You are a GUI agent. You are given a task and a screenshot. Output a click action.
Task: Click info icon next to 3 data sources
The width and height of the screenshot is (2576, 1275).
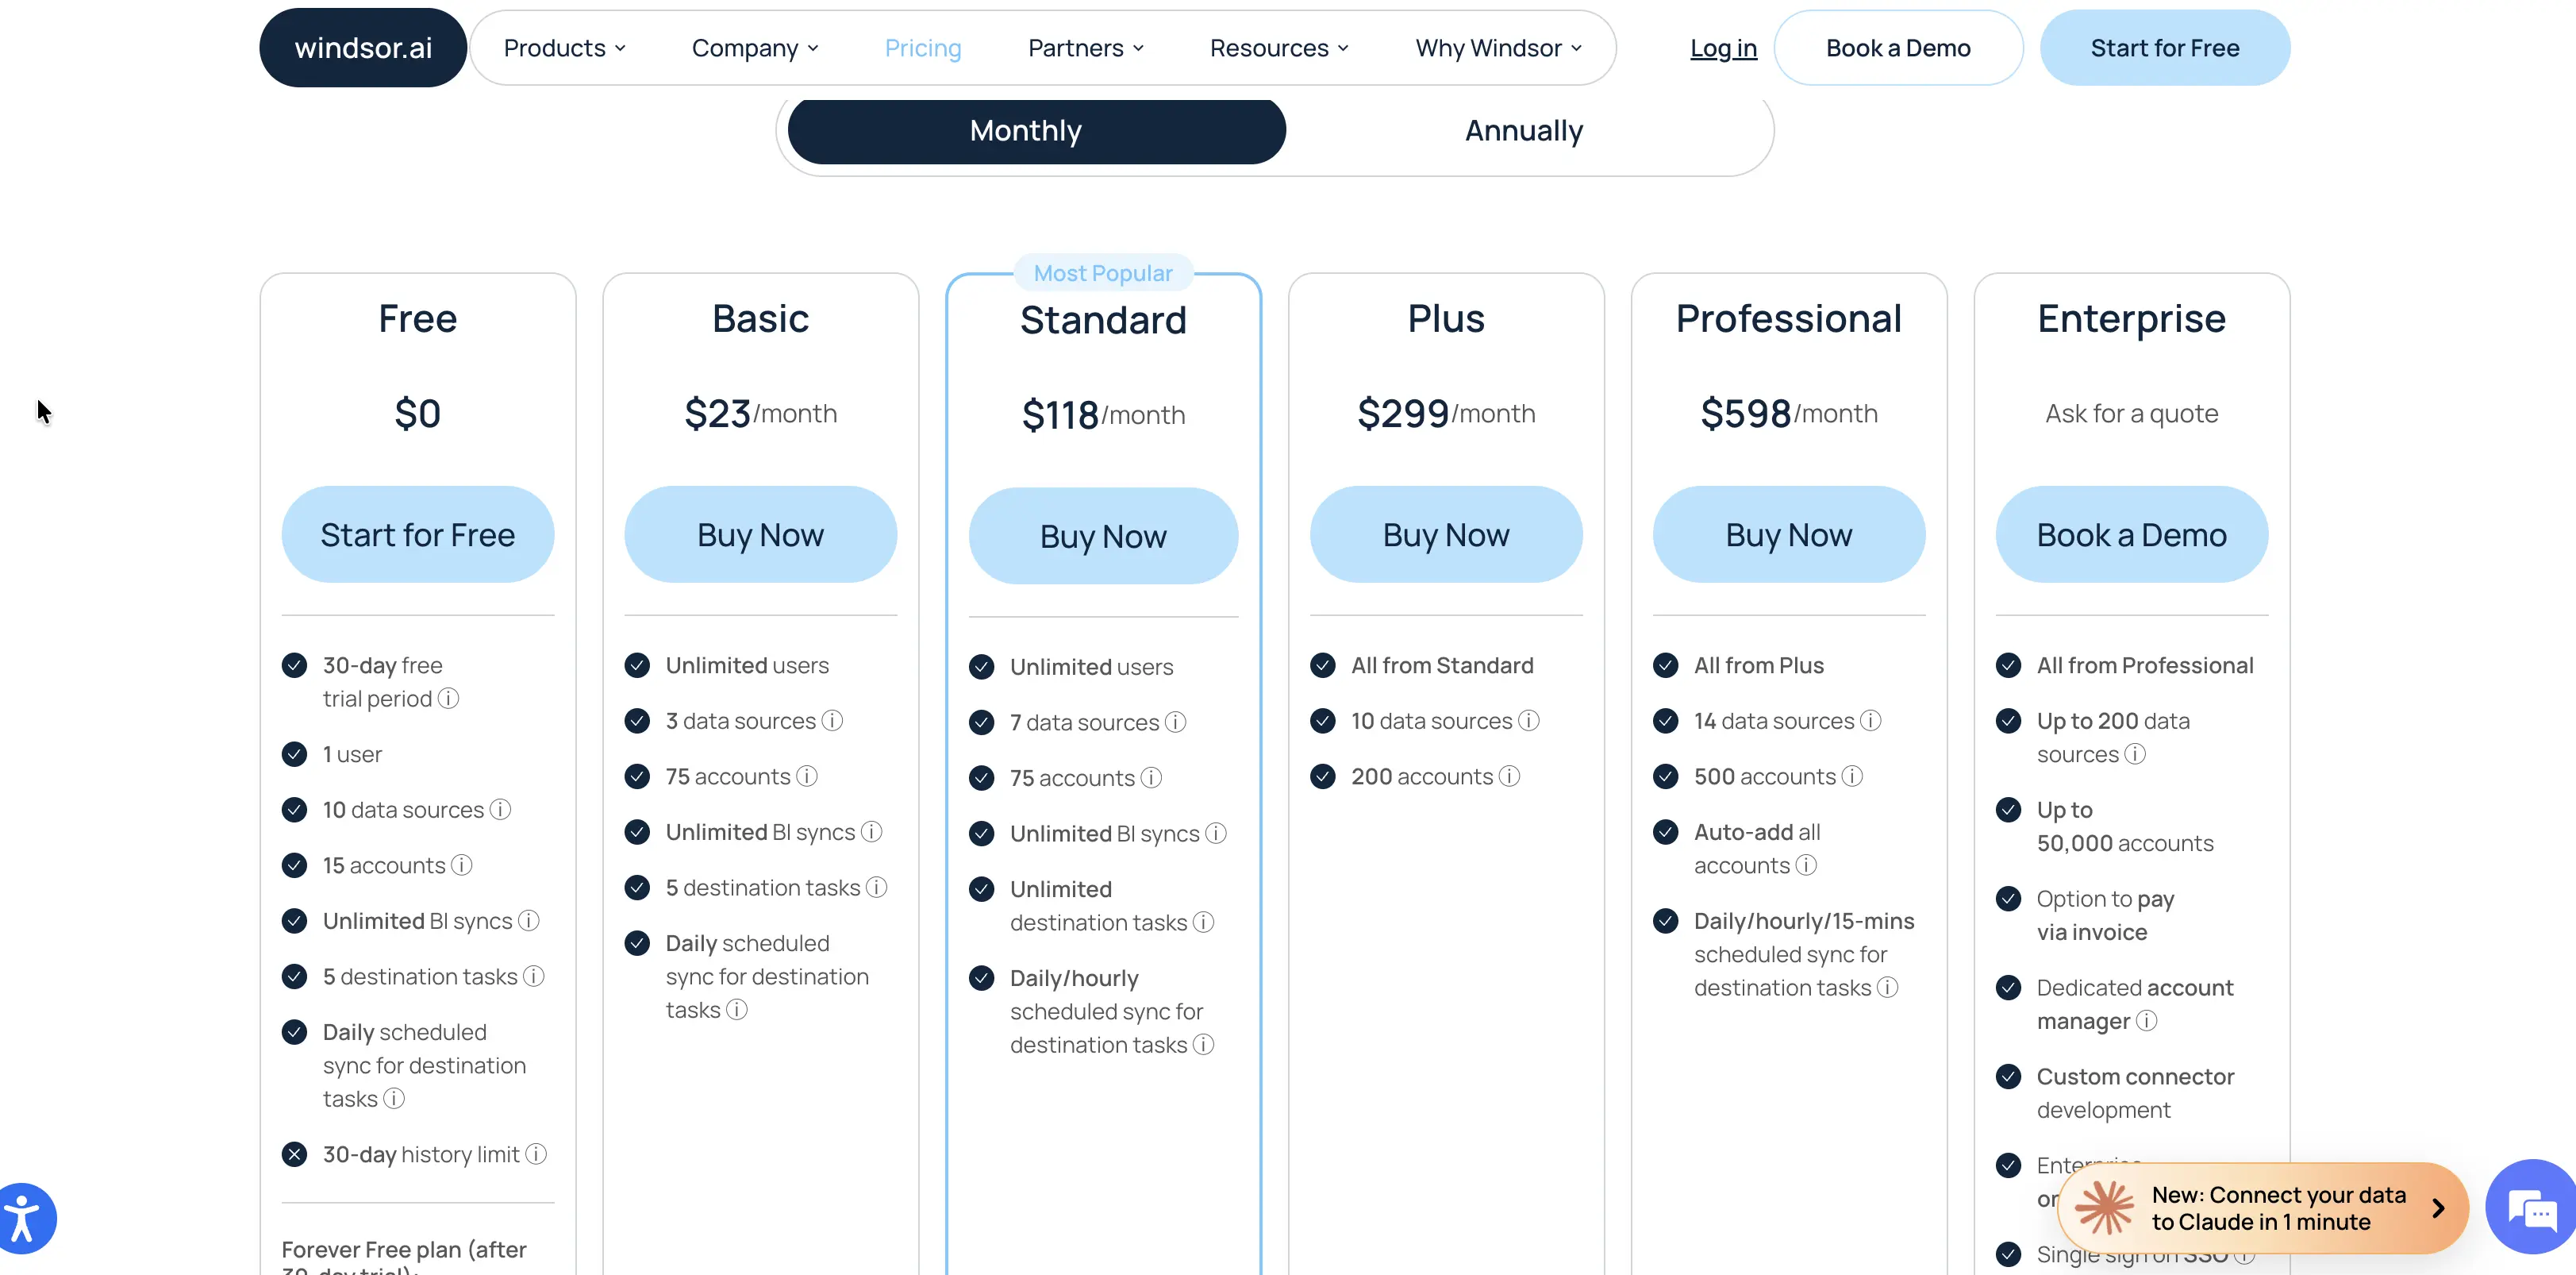[x=832, y=720]
